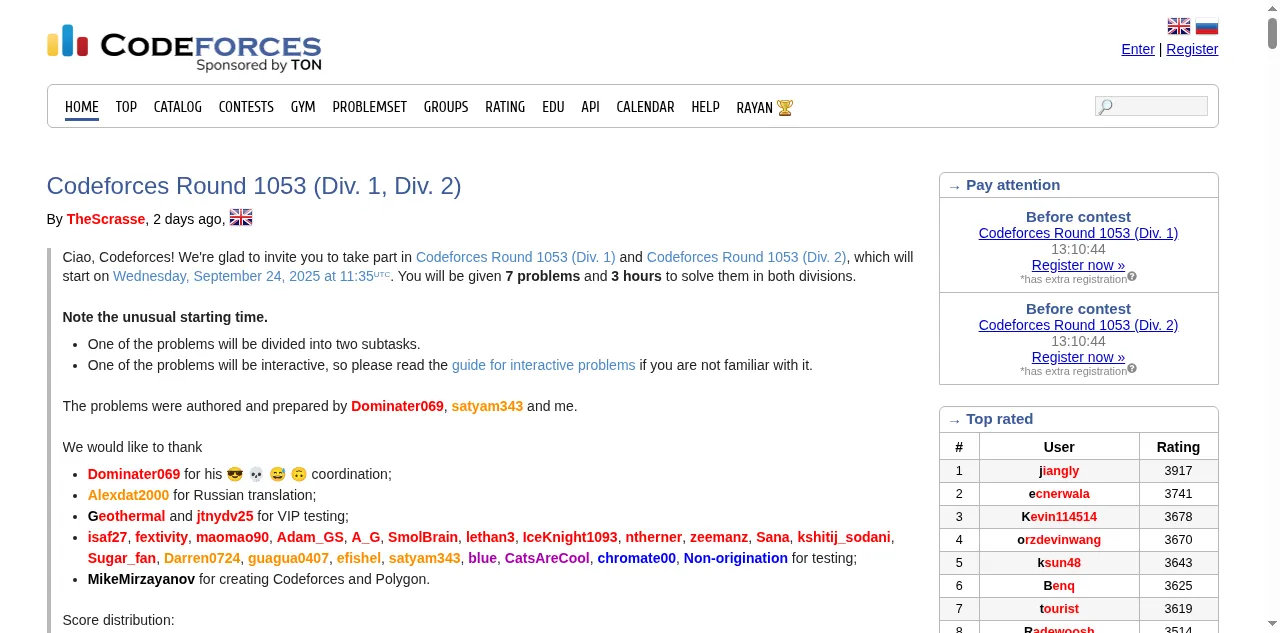Switch site language to English flag
The height and width of the screenshot is (633, 1280).
[1179, 27]
